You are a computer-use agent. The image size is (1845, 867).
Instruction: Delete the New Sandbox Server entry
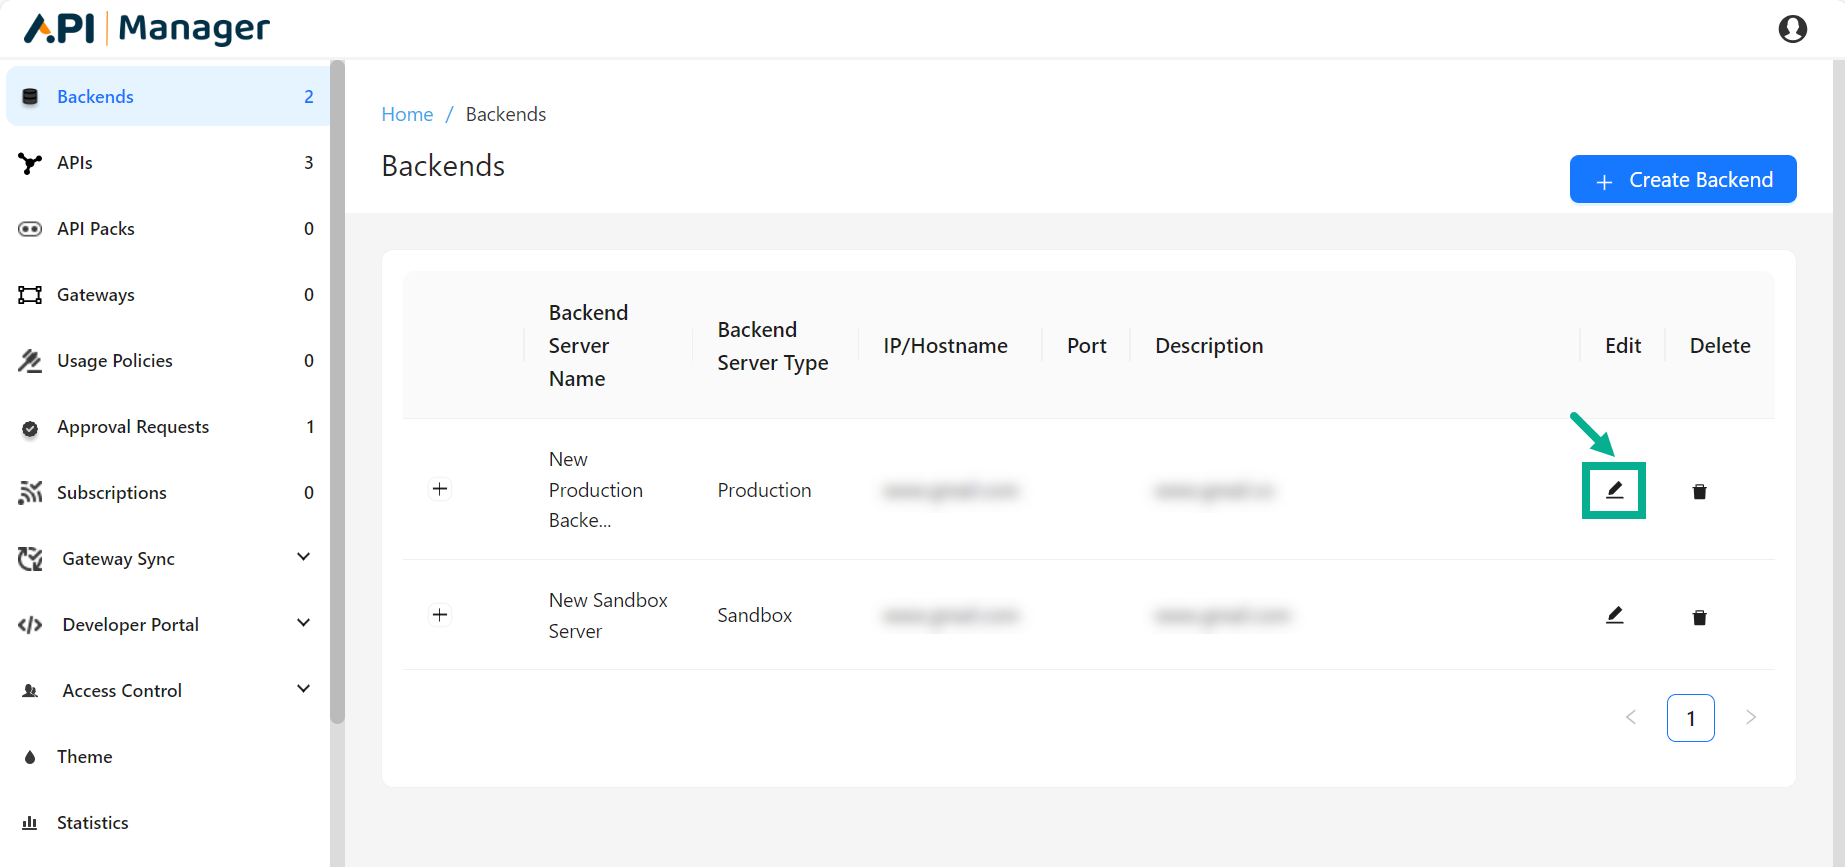point(1699,617)
